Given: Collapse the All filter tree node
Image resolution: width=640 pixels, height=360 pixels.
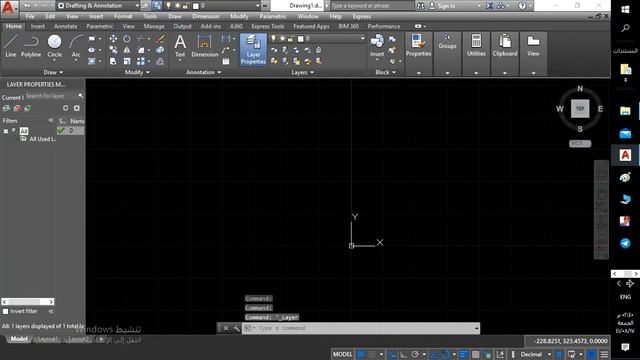Looking at the screenshot, I should coord(6,131).
